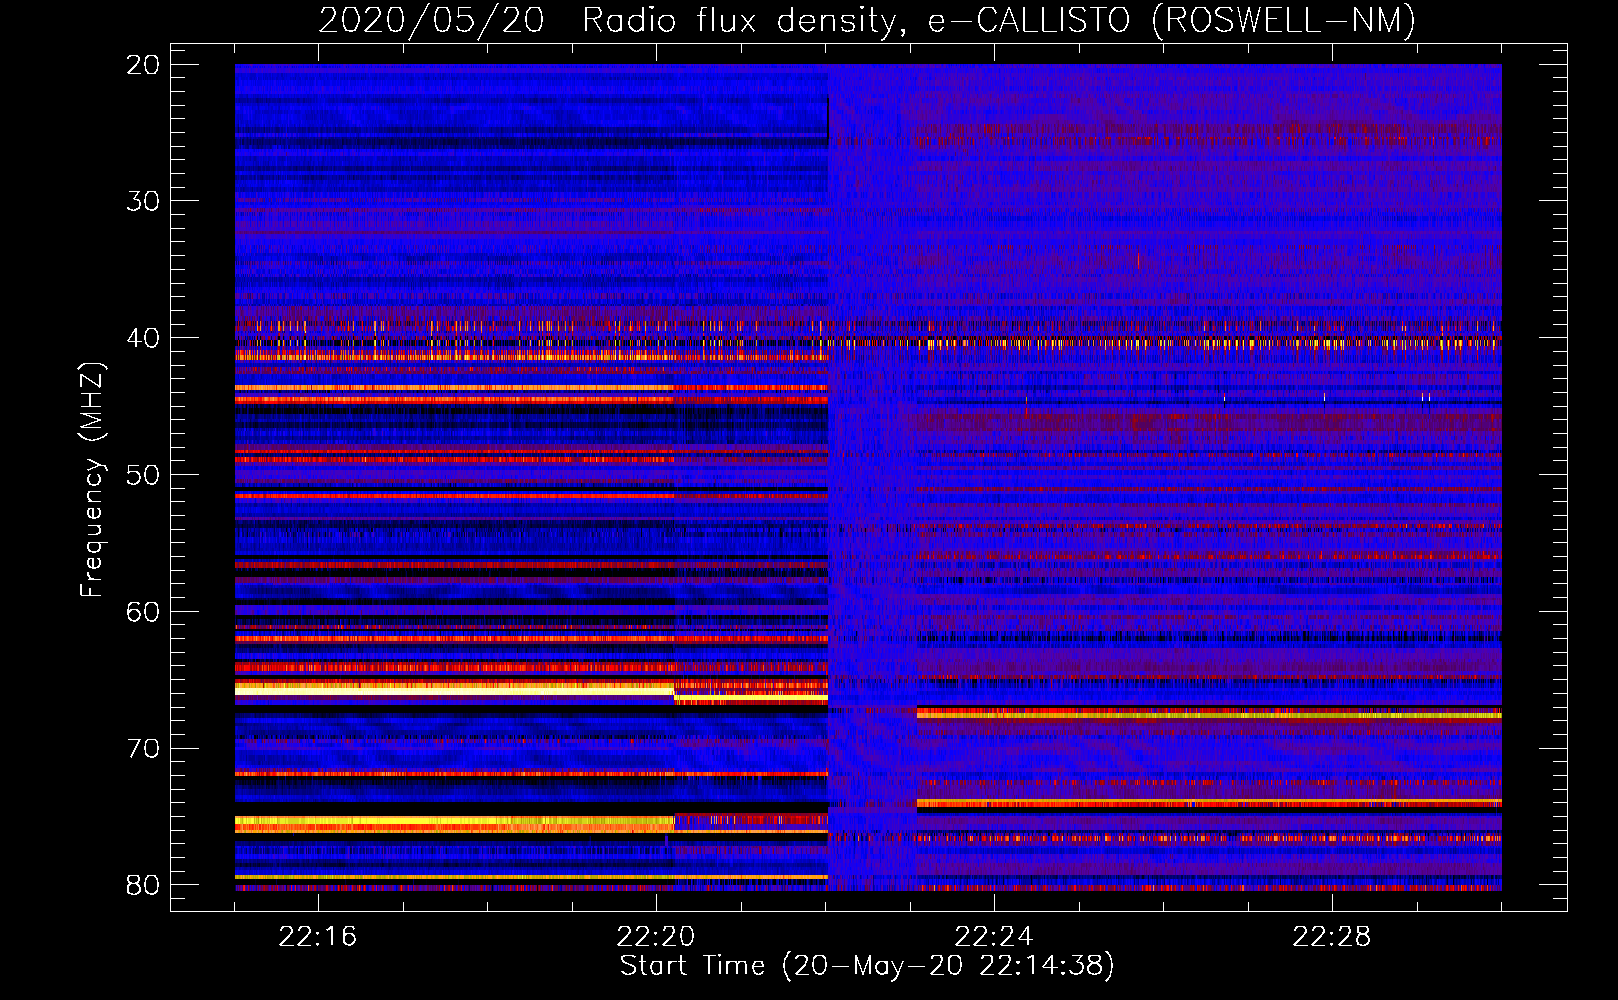Click the 60 frequency tick label
The height and width of the screenshot is (1000, 1618).
(143, 611)
